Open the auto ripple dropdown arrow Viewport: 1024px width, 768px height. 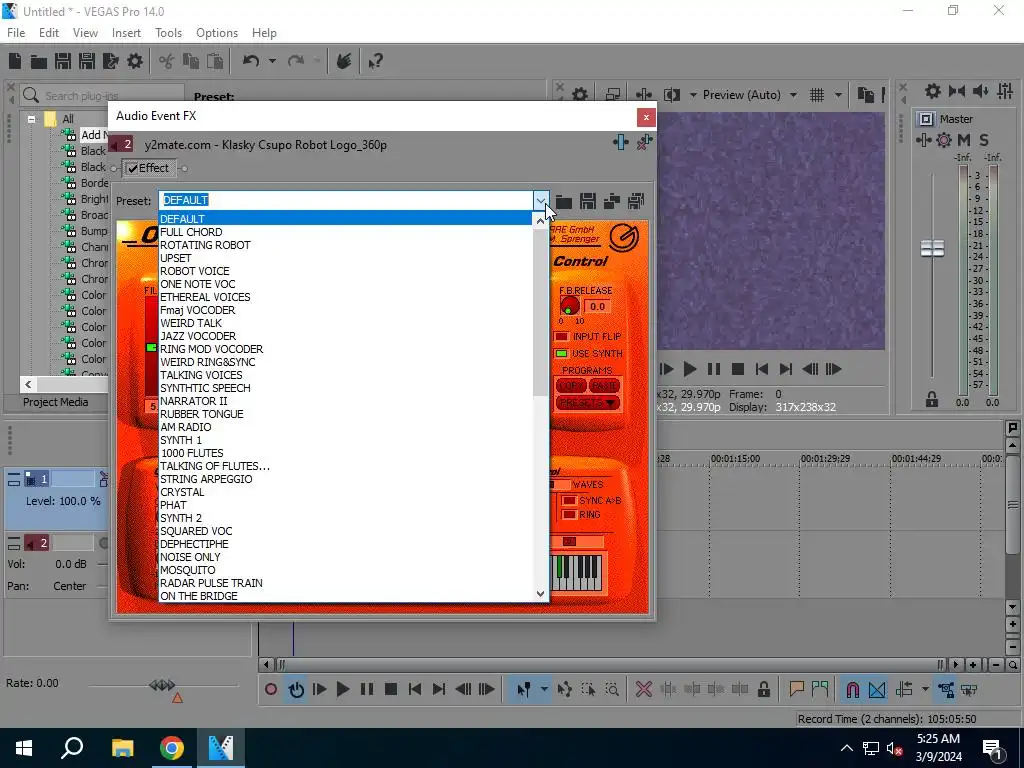coord(925,689)
